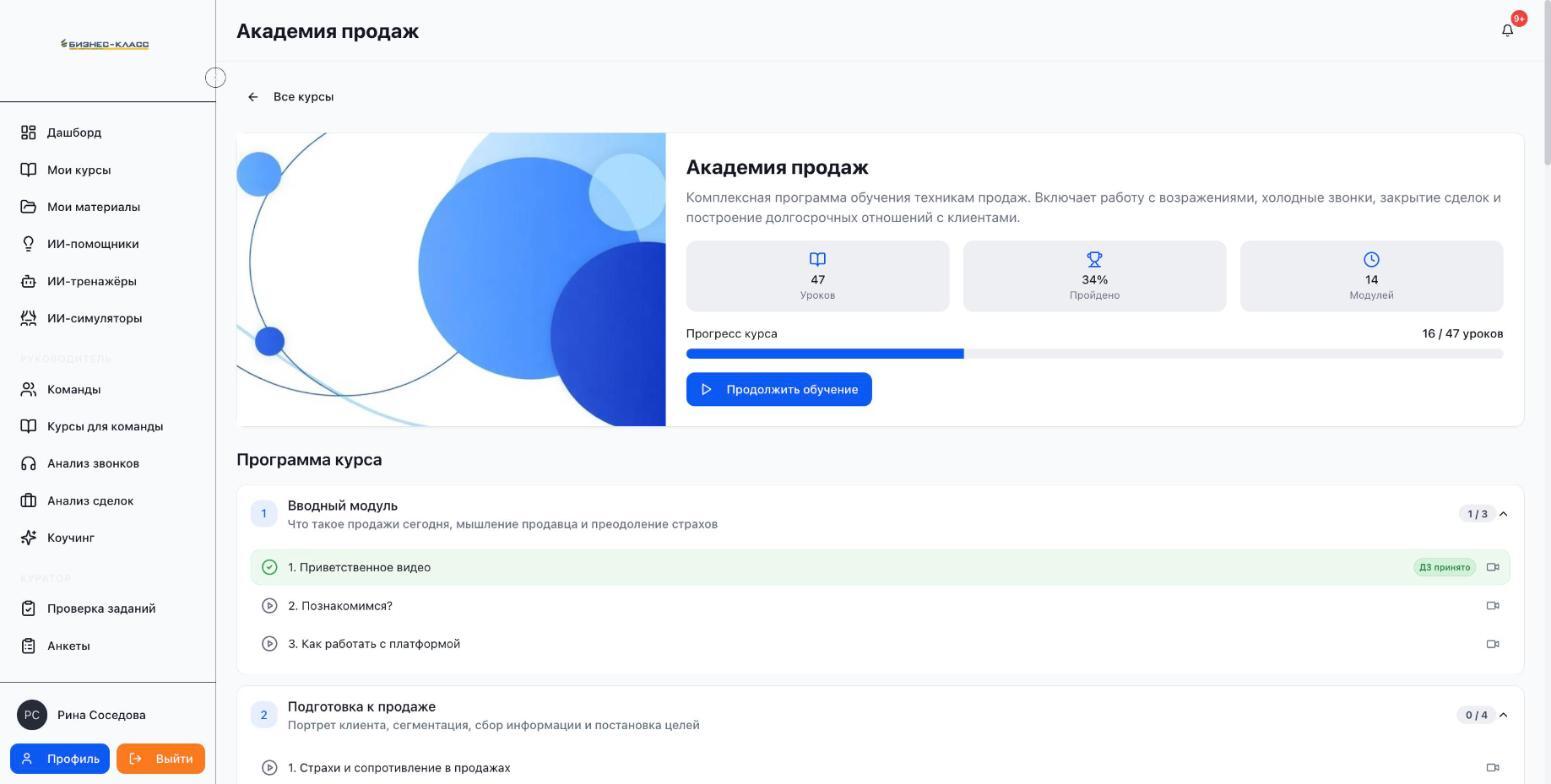
Task: Open the Мои курсы menu item
Action: [108, 170]
